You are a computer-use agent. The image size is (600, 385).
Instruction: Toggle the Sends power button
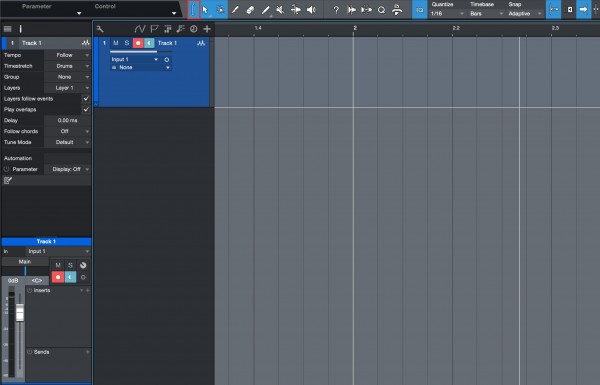(x=29, y=352)
